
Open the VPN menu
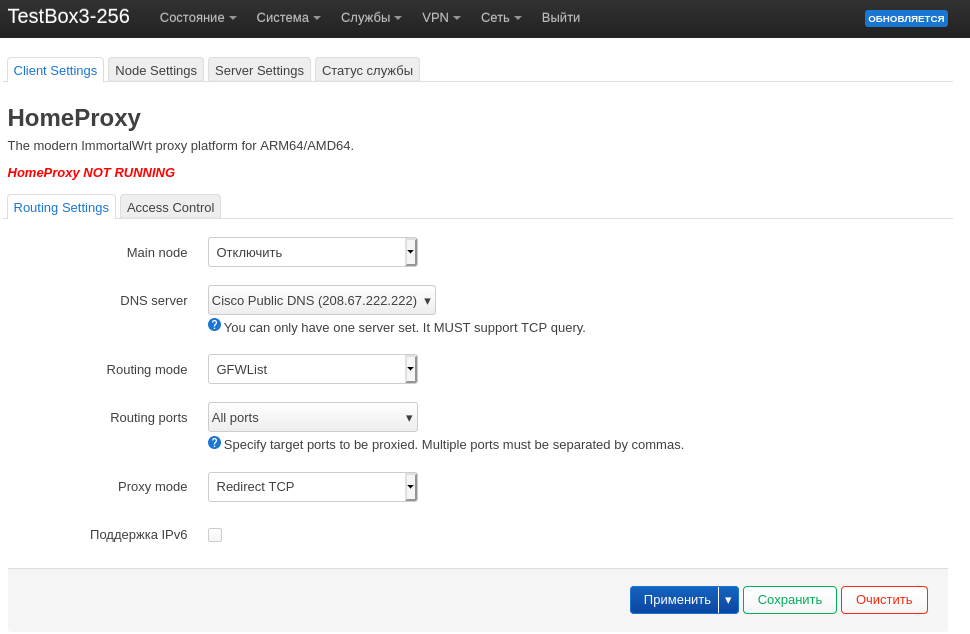click(441, 18)
